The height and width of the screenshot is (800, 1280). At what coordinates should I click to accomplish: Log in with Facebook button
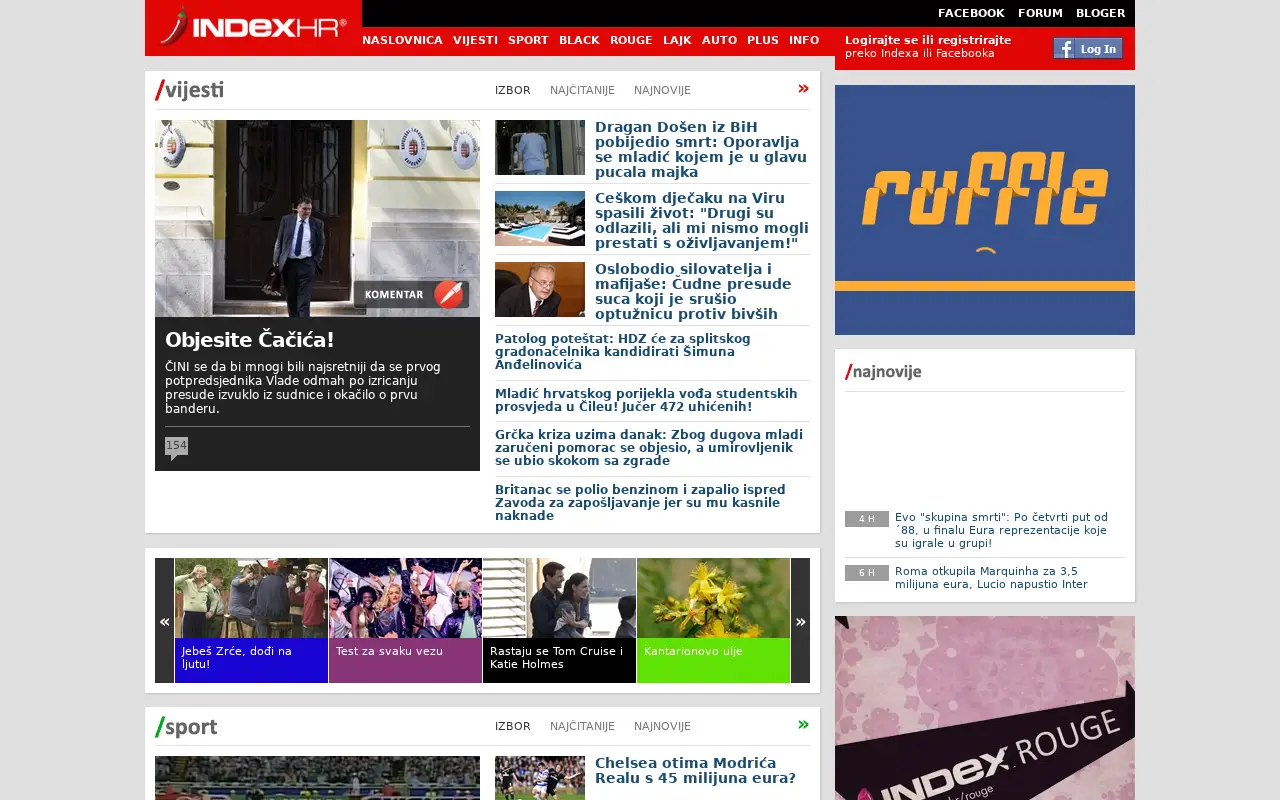pos(1088,48)
